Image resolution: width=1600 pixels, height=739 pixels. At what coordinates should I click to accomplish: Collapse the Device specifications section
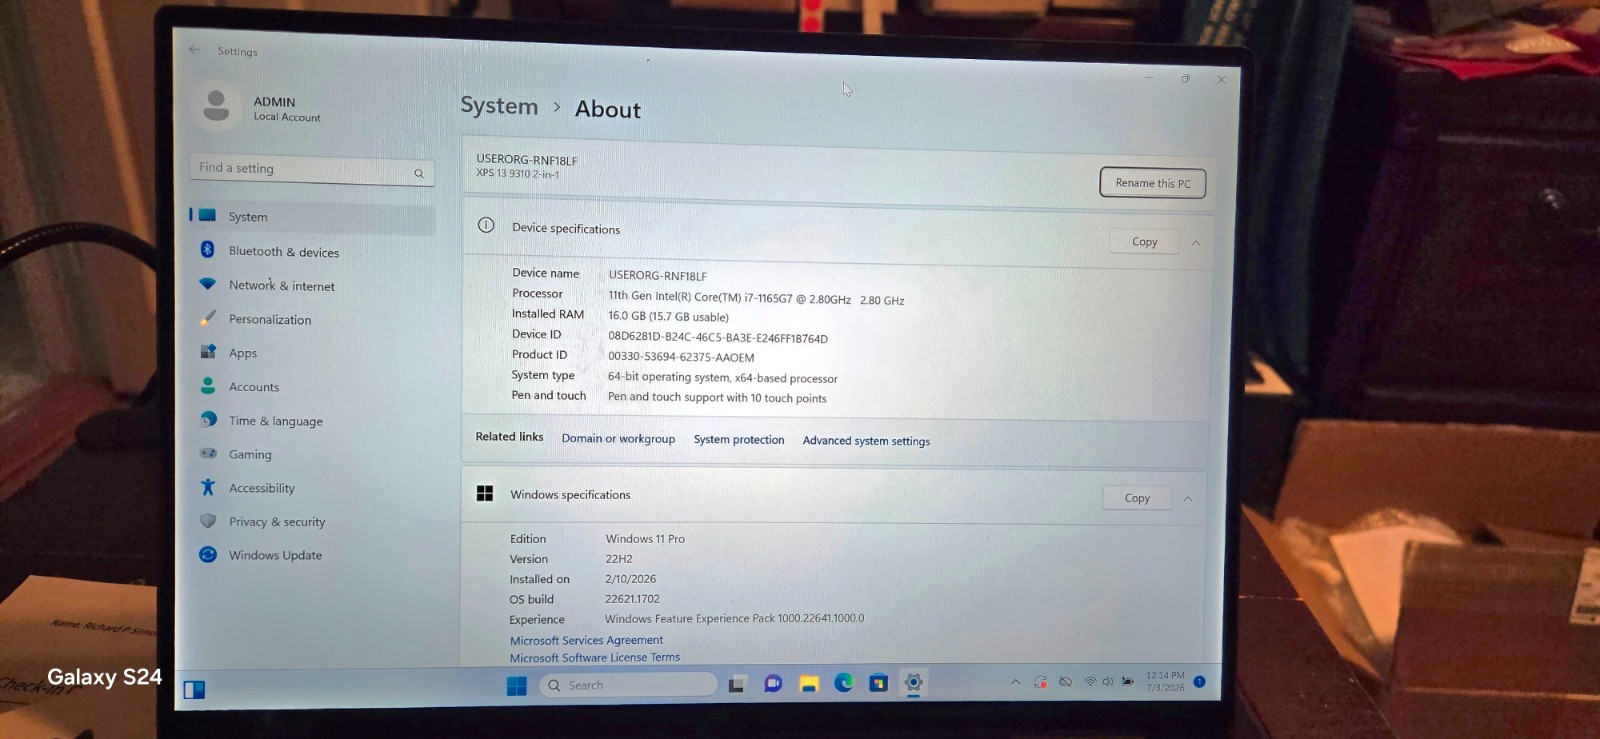pos(1195,243)
